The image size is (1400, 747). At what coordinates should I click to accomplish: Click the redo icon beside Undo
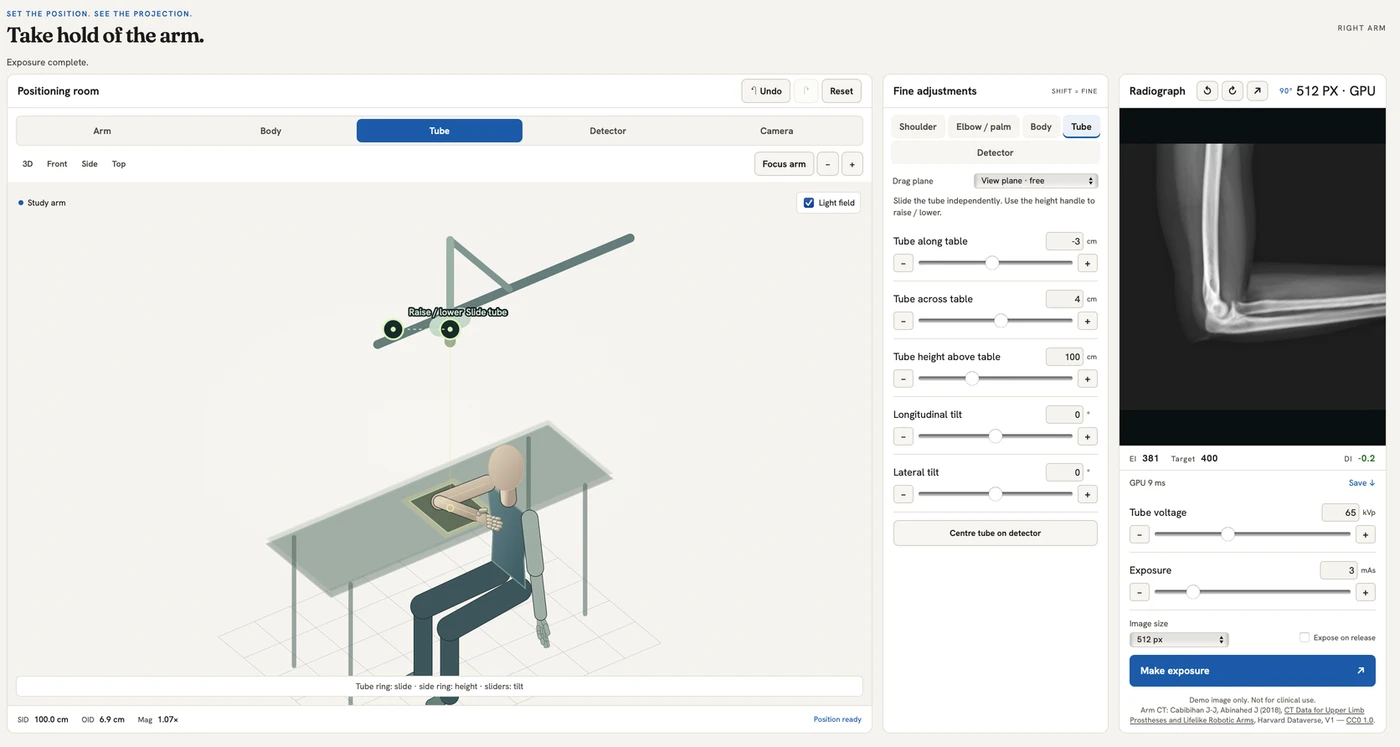pos(806,91)
